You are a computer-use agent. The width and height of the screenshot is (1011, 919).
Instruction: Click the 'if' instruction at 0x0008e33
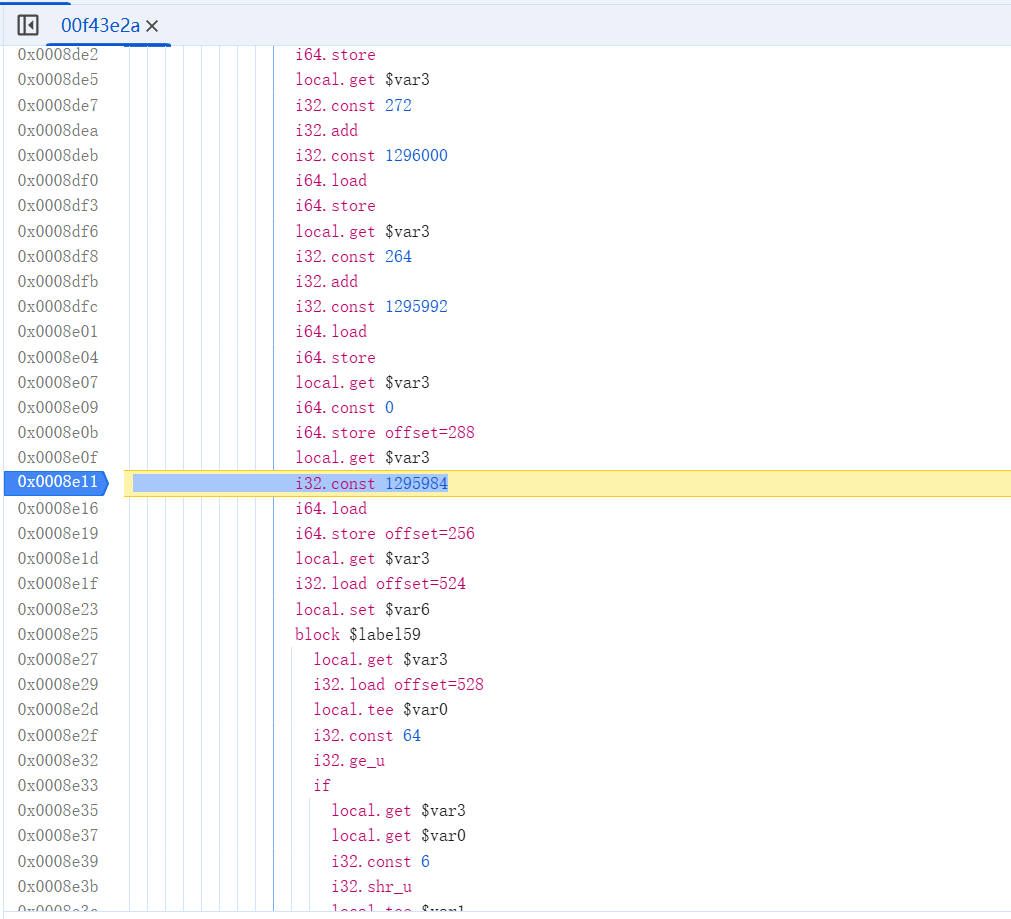click(321, 785)
